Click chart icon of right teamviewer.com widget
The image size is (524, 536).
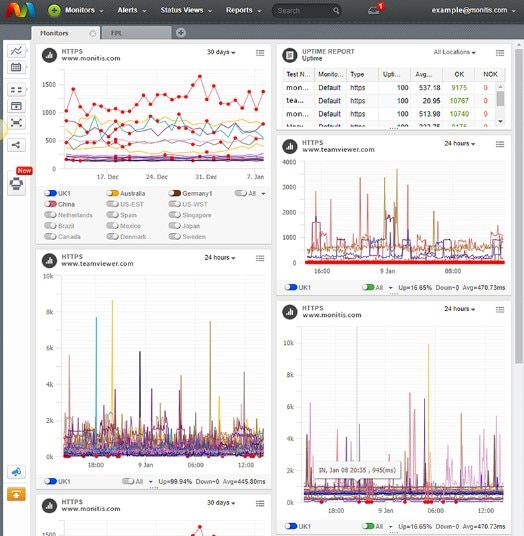point(290,146)
